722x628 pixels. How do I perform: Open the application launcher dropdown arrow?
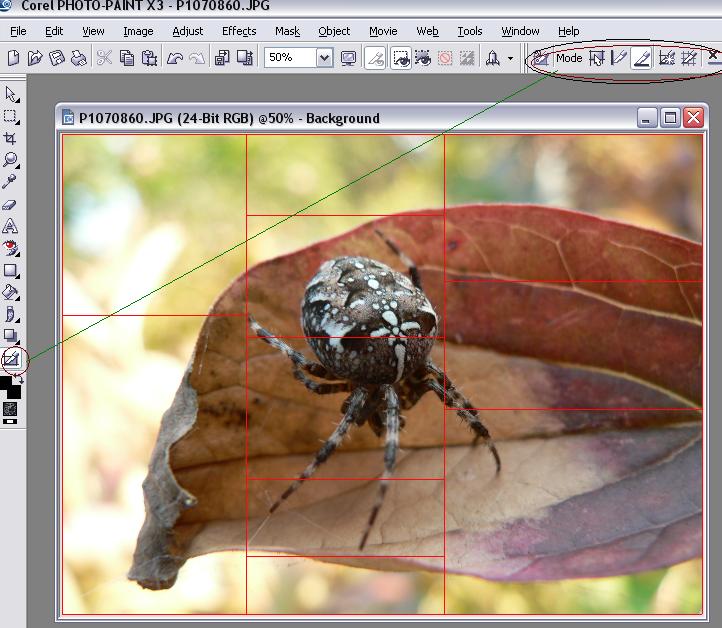510,58
